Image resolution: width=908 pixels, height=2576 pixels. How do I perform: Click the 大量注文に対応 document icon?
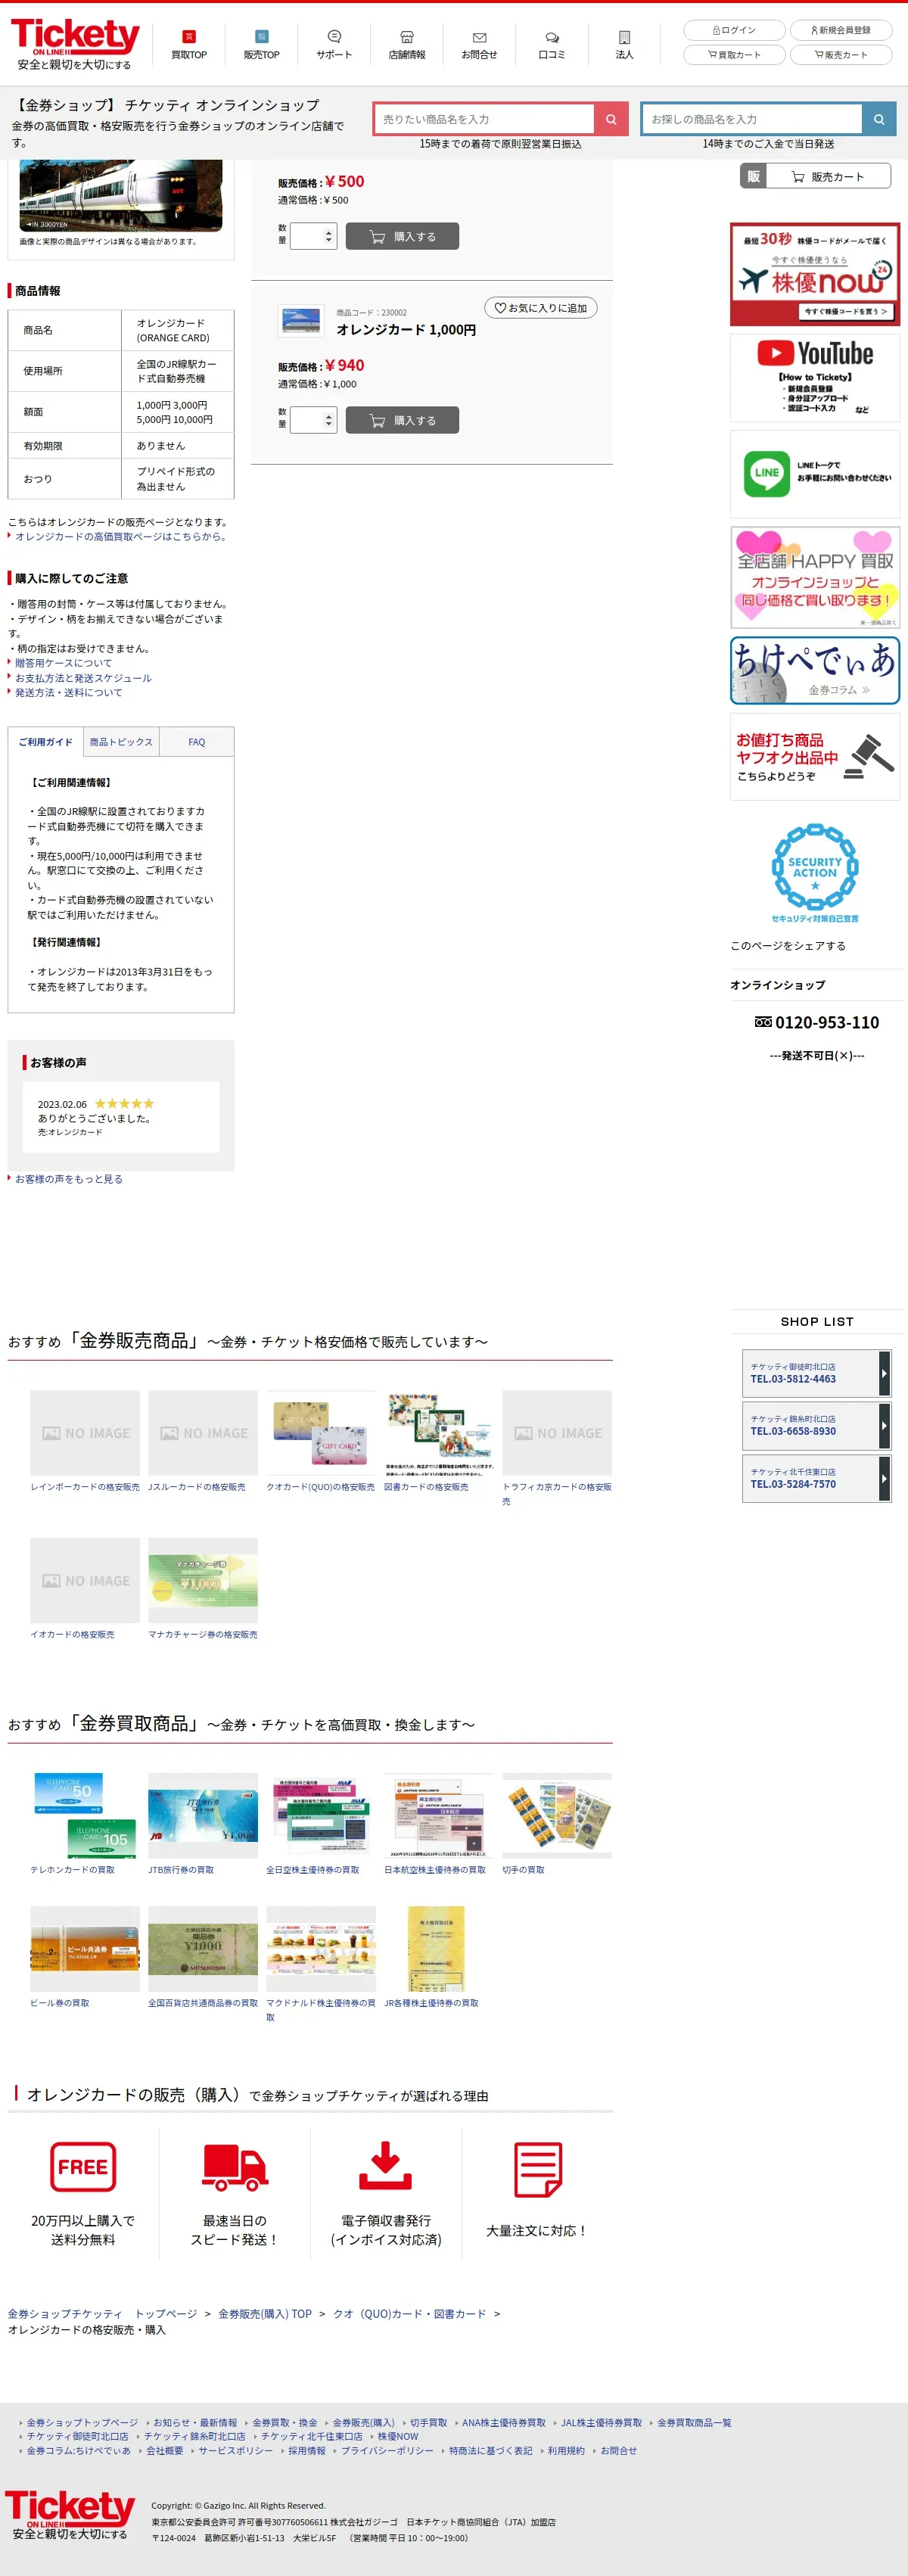tap(538, 2169)
